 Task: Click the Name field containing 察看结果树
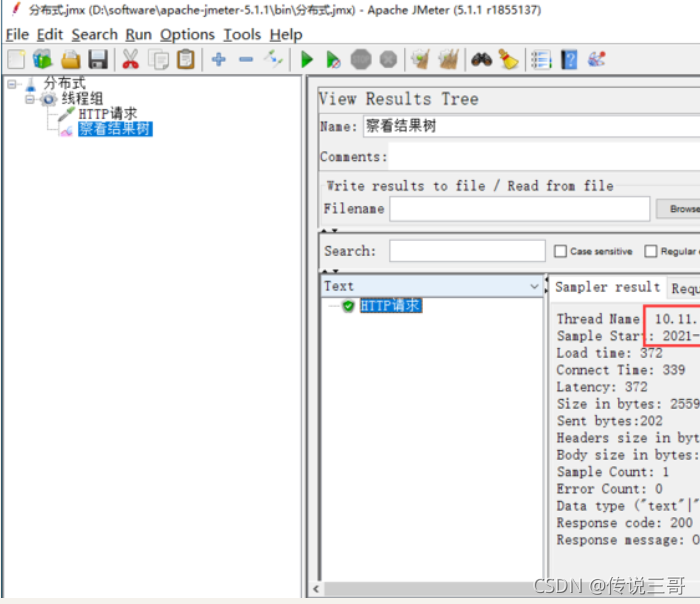(531, 126)
